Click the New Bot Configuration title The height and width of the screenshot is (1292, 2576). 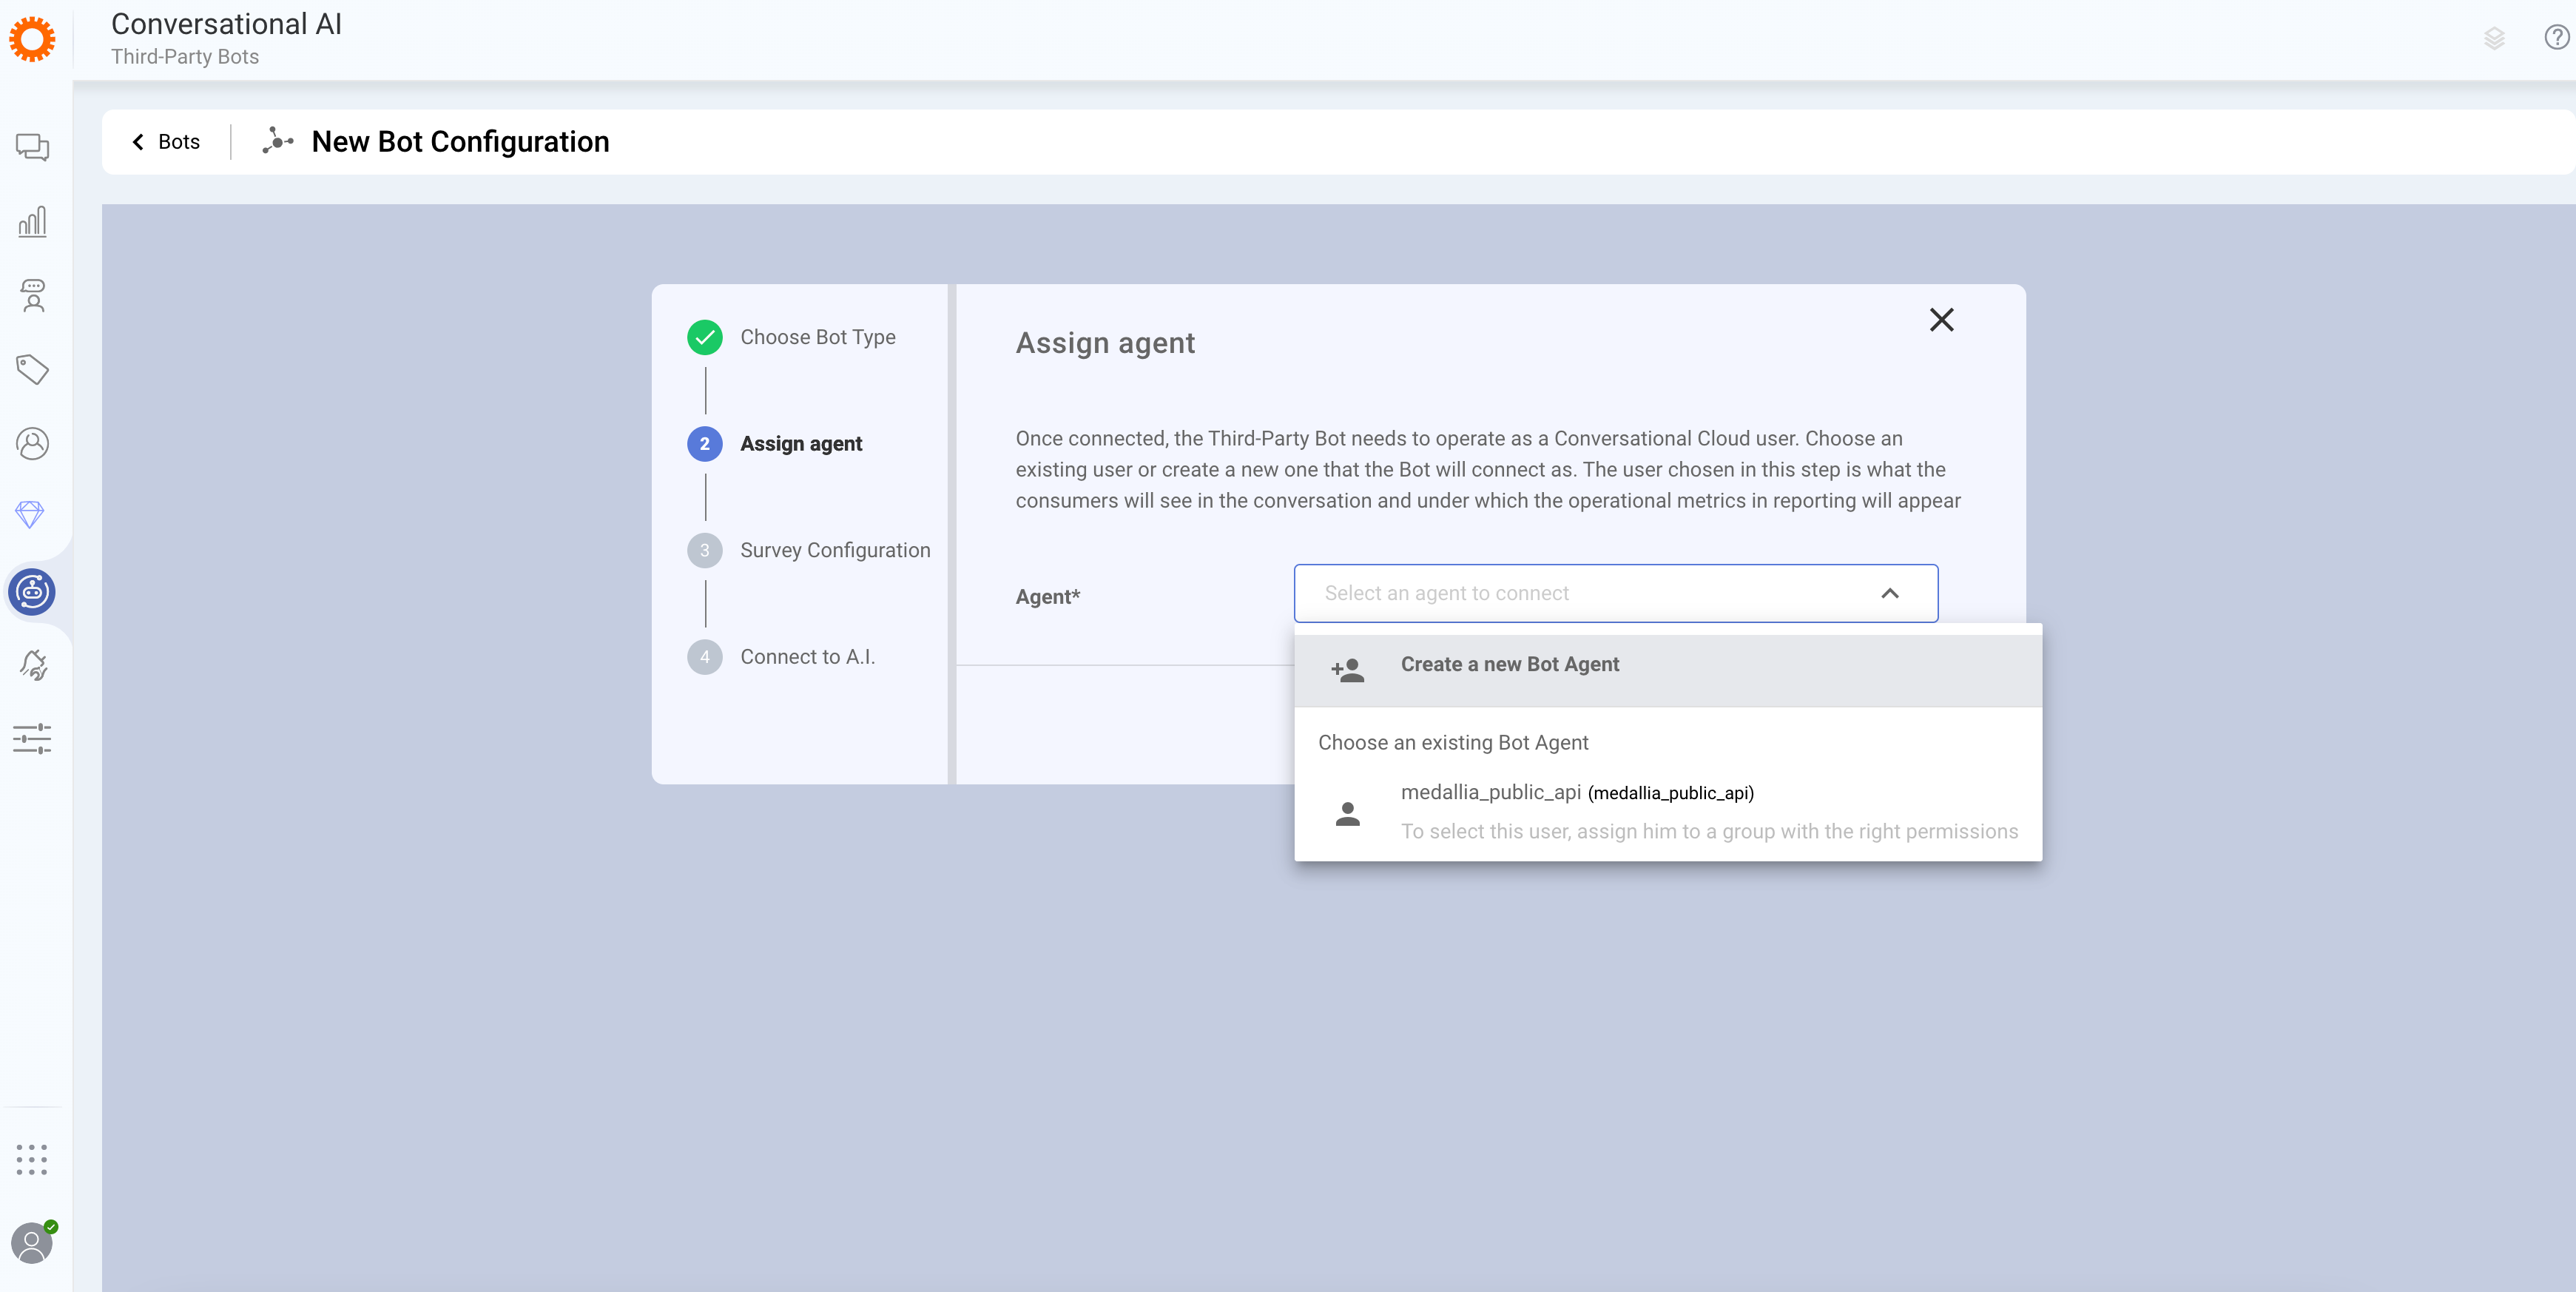(460, 142)
